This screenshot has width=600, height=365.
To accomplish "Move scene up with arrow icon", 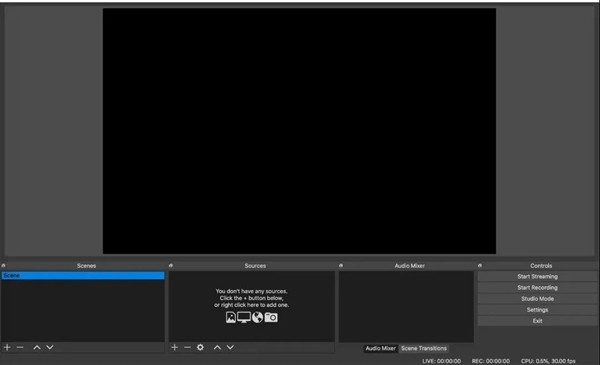I will (x=37, y=347).
